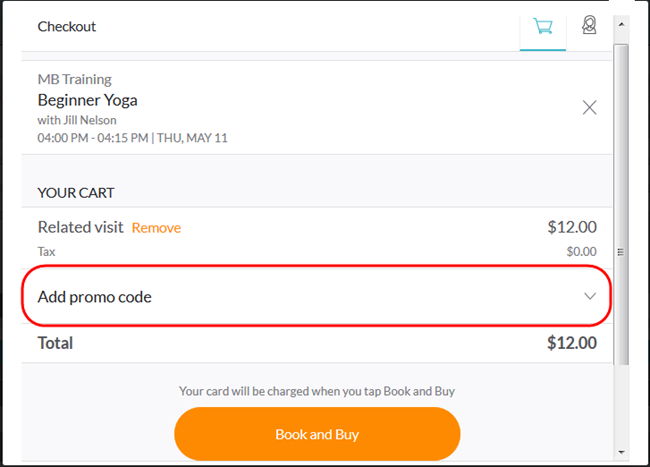
Task: Click the Remove link beside Related visit
Action: tap(156, 228)
